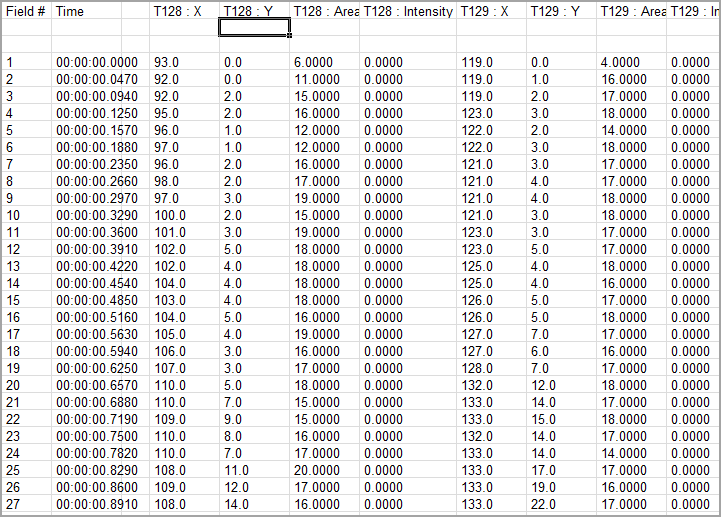Select the 'Field #' header cell
Viewport: 721px width, 517px height.
pos(26,11)
